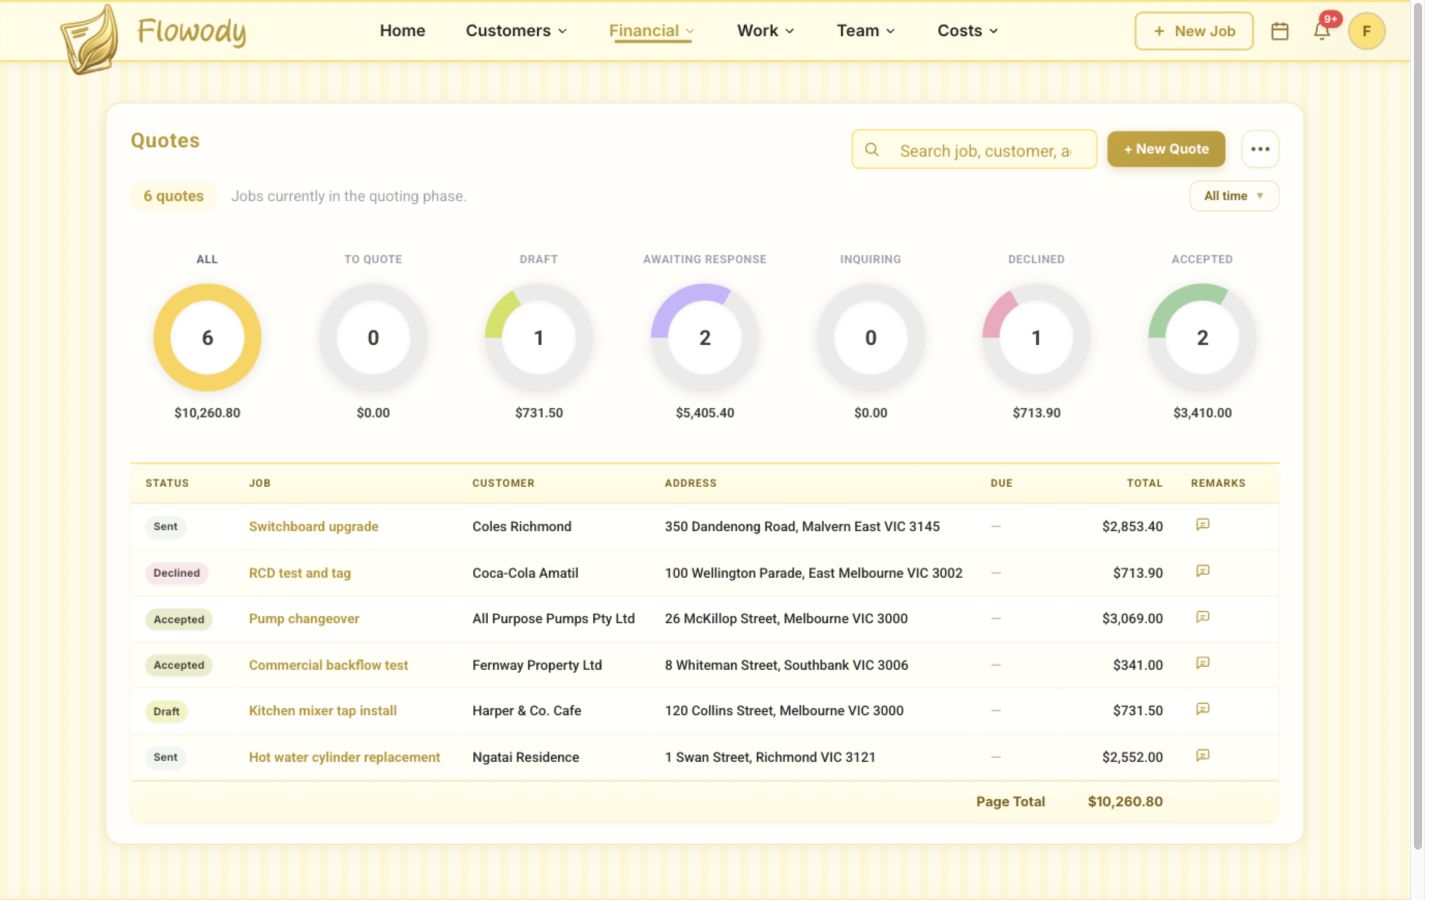
Task: Click the 6 quotes count badge
Action: click(x=173, y=196)
